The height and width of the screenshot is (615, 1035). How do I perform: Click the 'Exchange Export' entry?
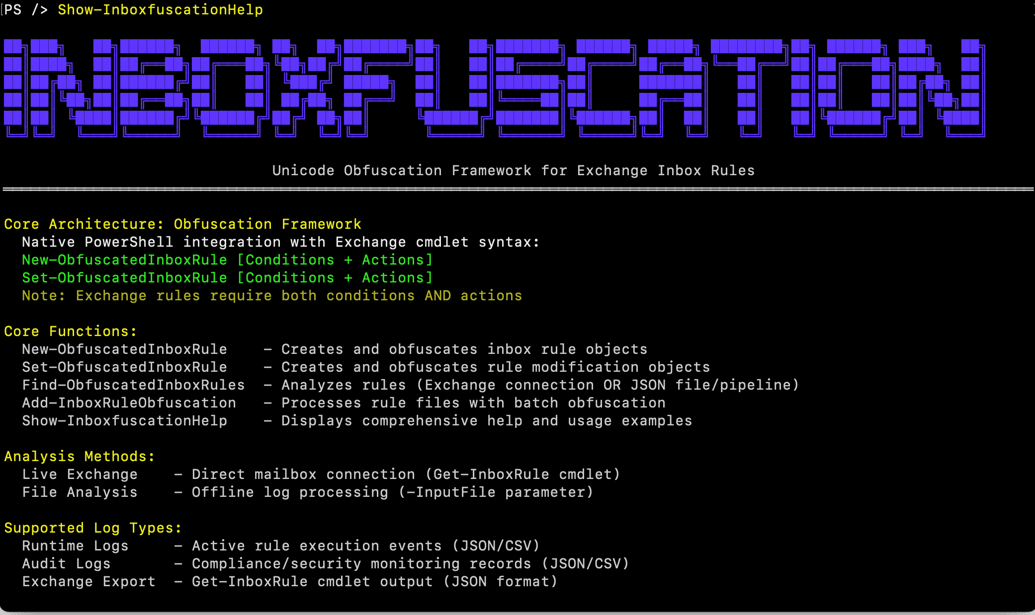click(x=88, y=581)
